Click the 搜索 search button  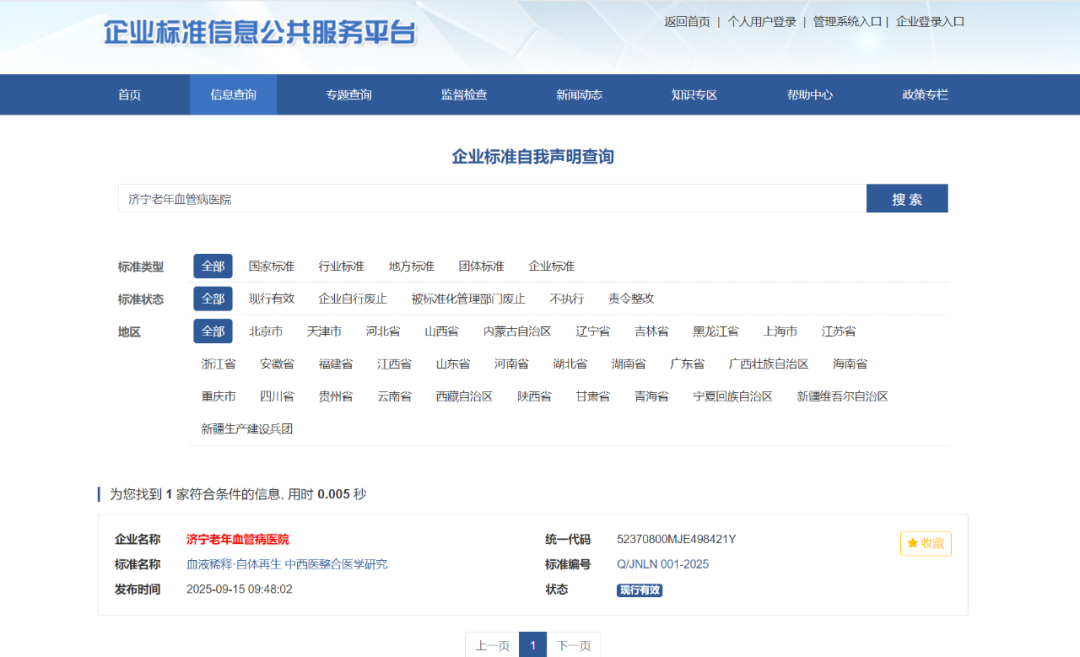pos(906,199)
